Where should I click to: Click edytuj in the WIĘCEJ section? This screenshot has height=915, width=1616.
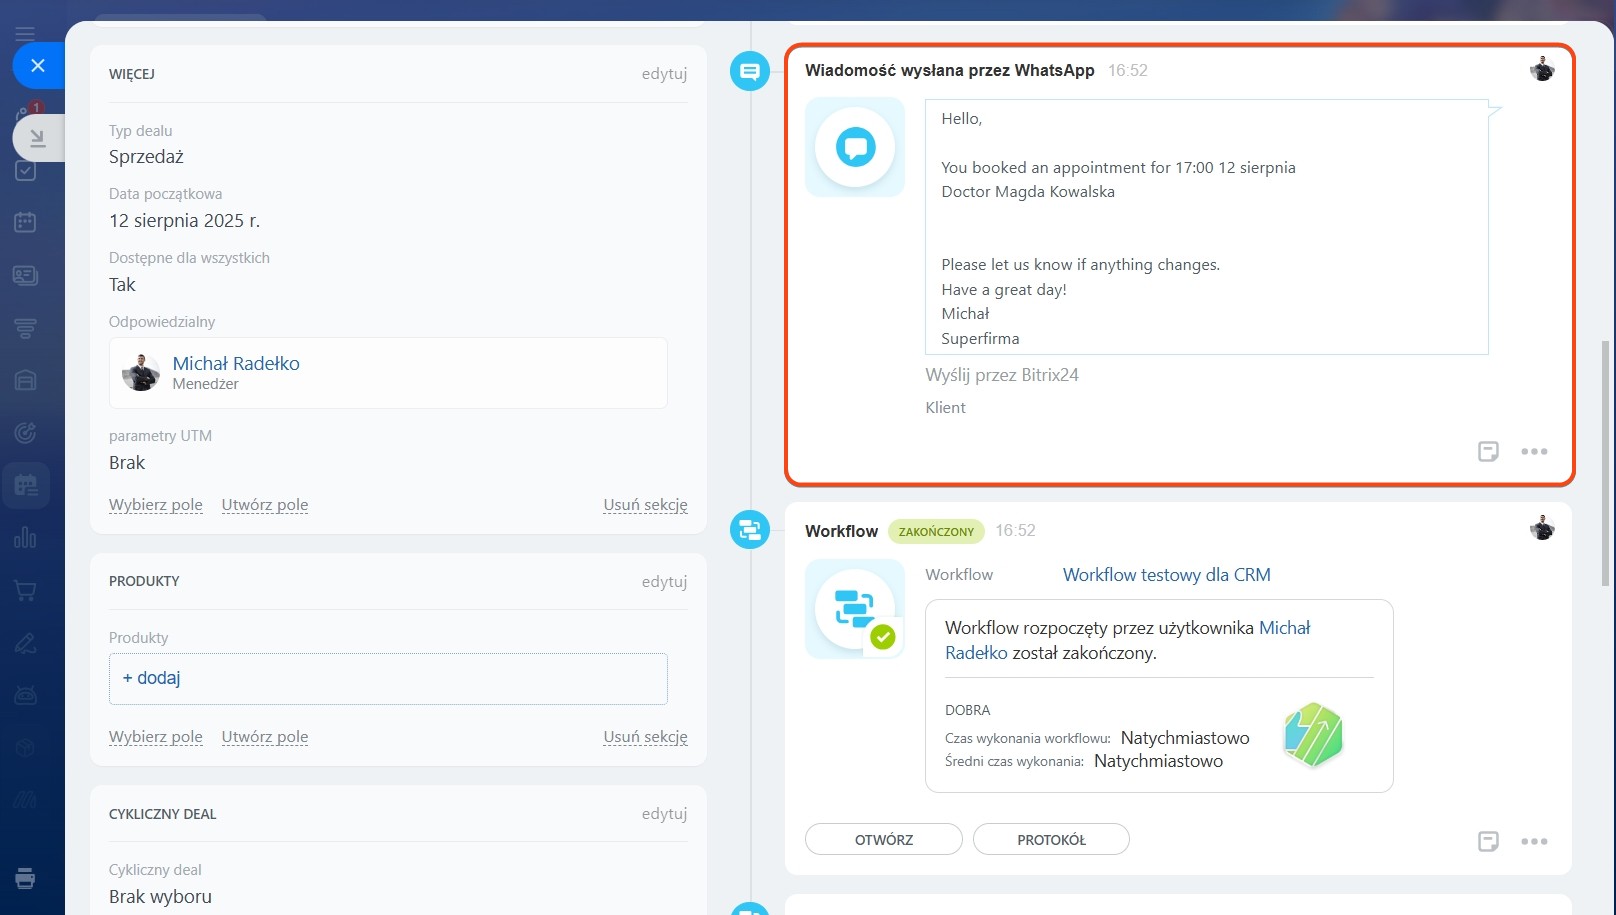(x=664, y=74)
